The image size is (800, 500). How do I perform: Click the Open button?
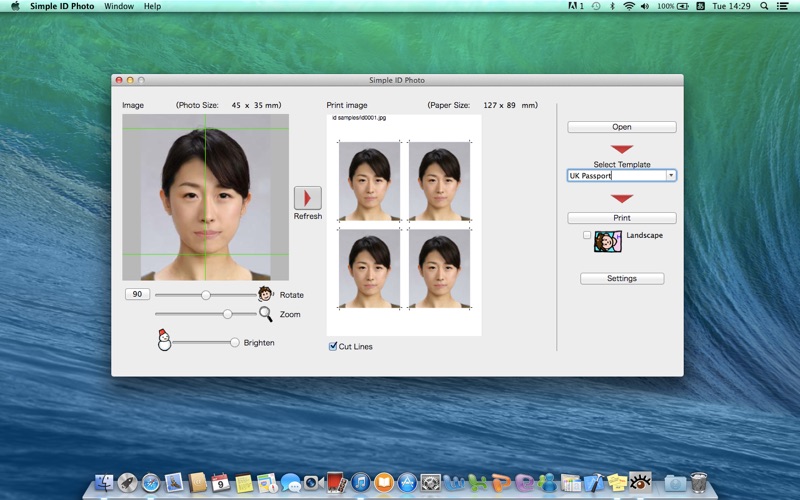[621, 127]
